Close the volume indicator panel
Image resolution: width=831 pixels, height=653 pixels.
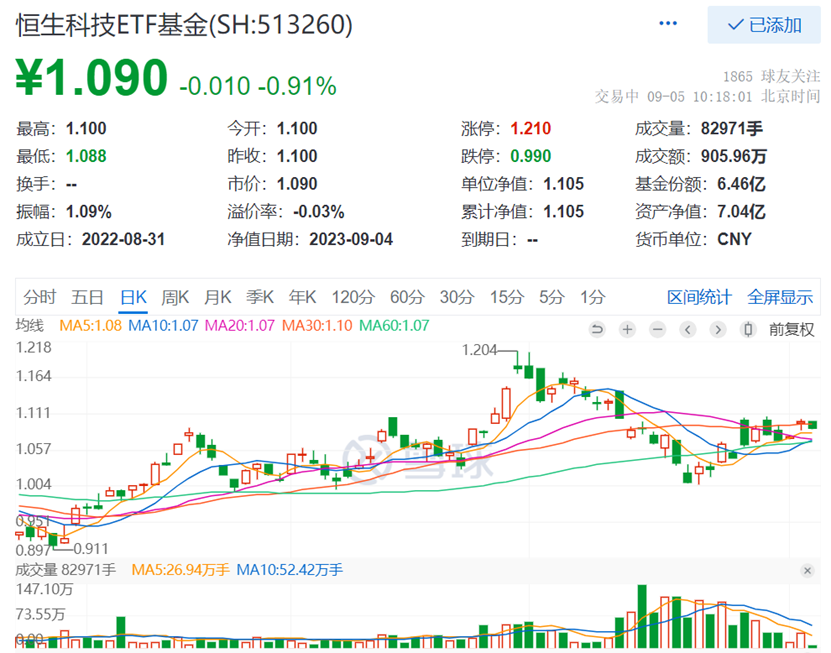point(809,570)
